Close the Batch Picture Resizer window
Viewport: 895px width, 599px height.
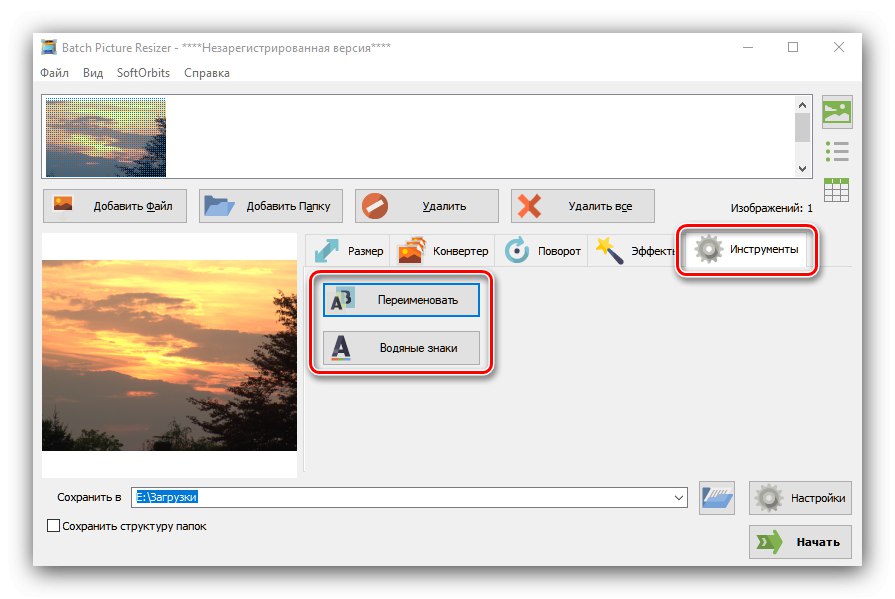838,47
